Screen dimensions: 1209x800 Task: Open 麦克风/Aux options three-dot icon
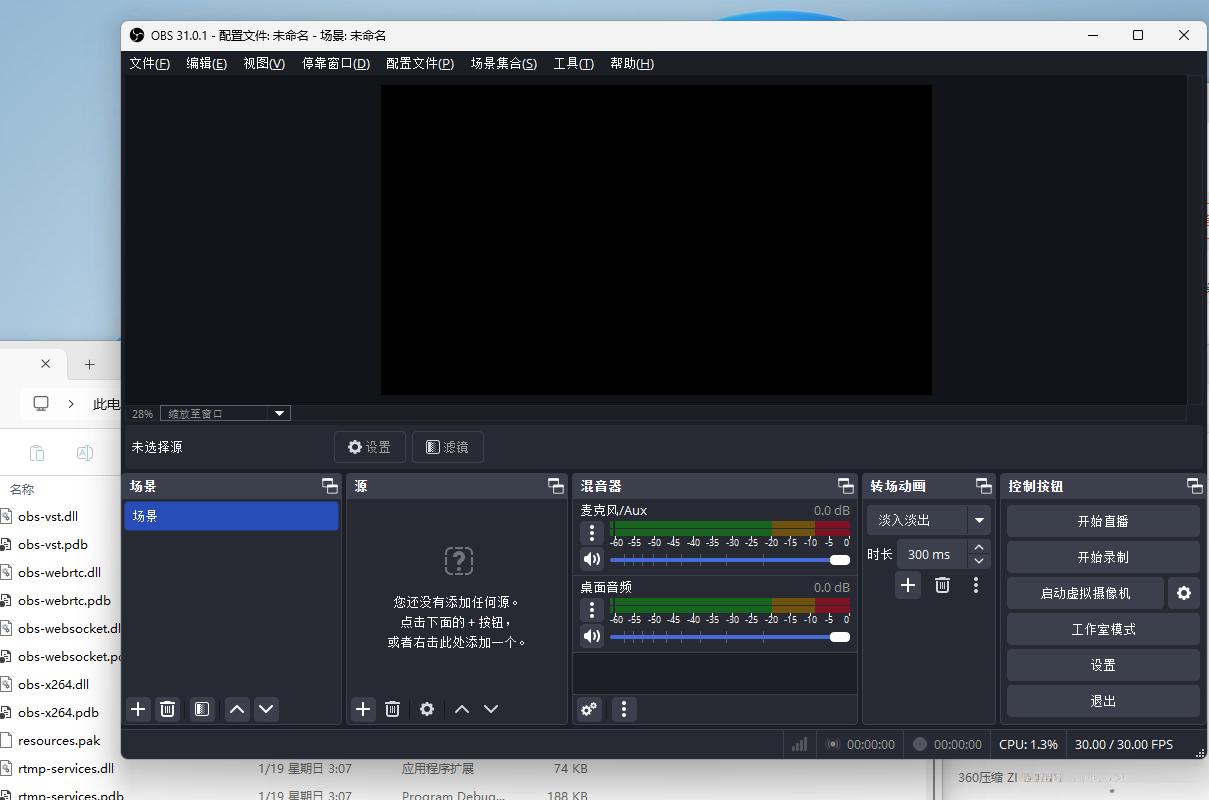pos(591,533)
